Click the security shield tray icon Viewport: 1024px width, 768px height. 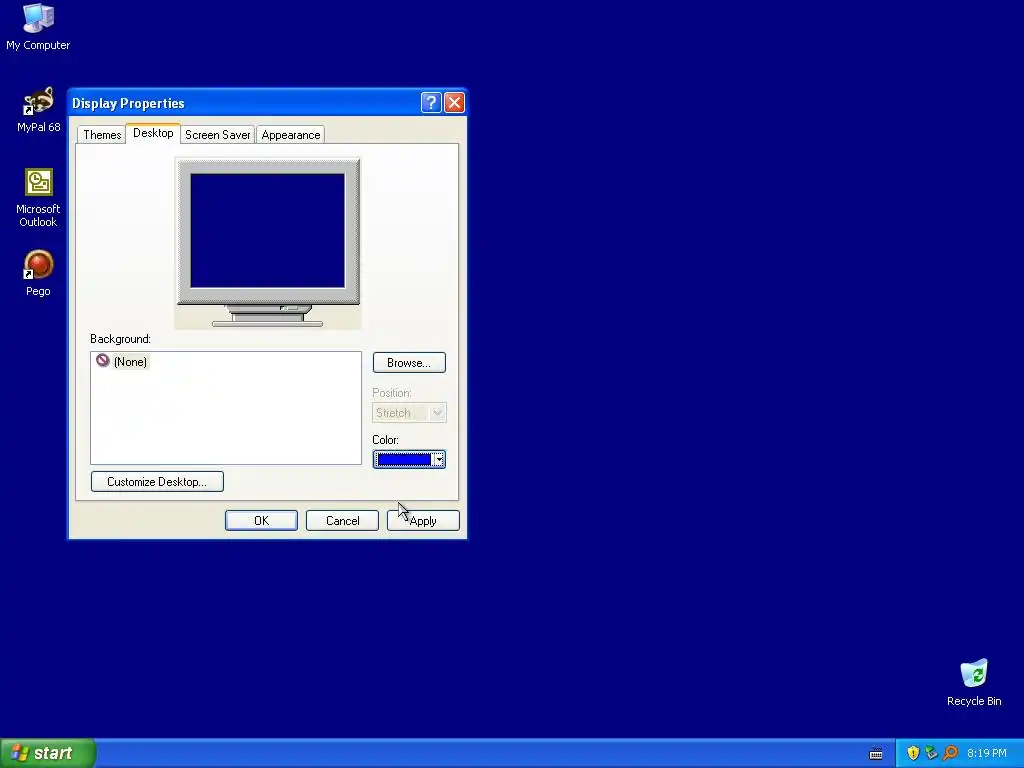(x=913, y=753)
